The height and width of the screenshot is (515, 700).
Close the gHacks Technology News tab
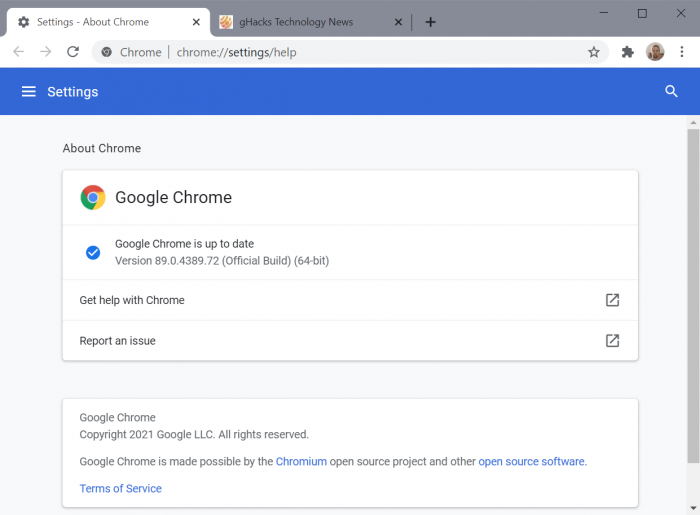(399, 22)
